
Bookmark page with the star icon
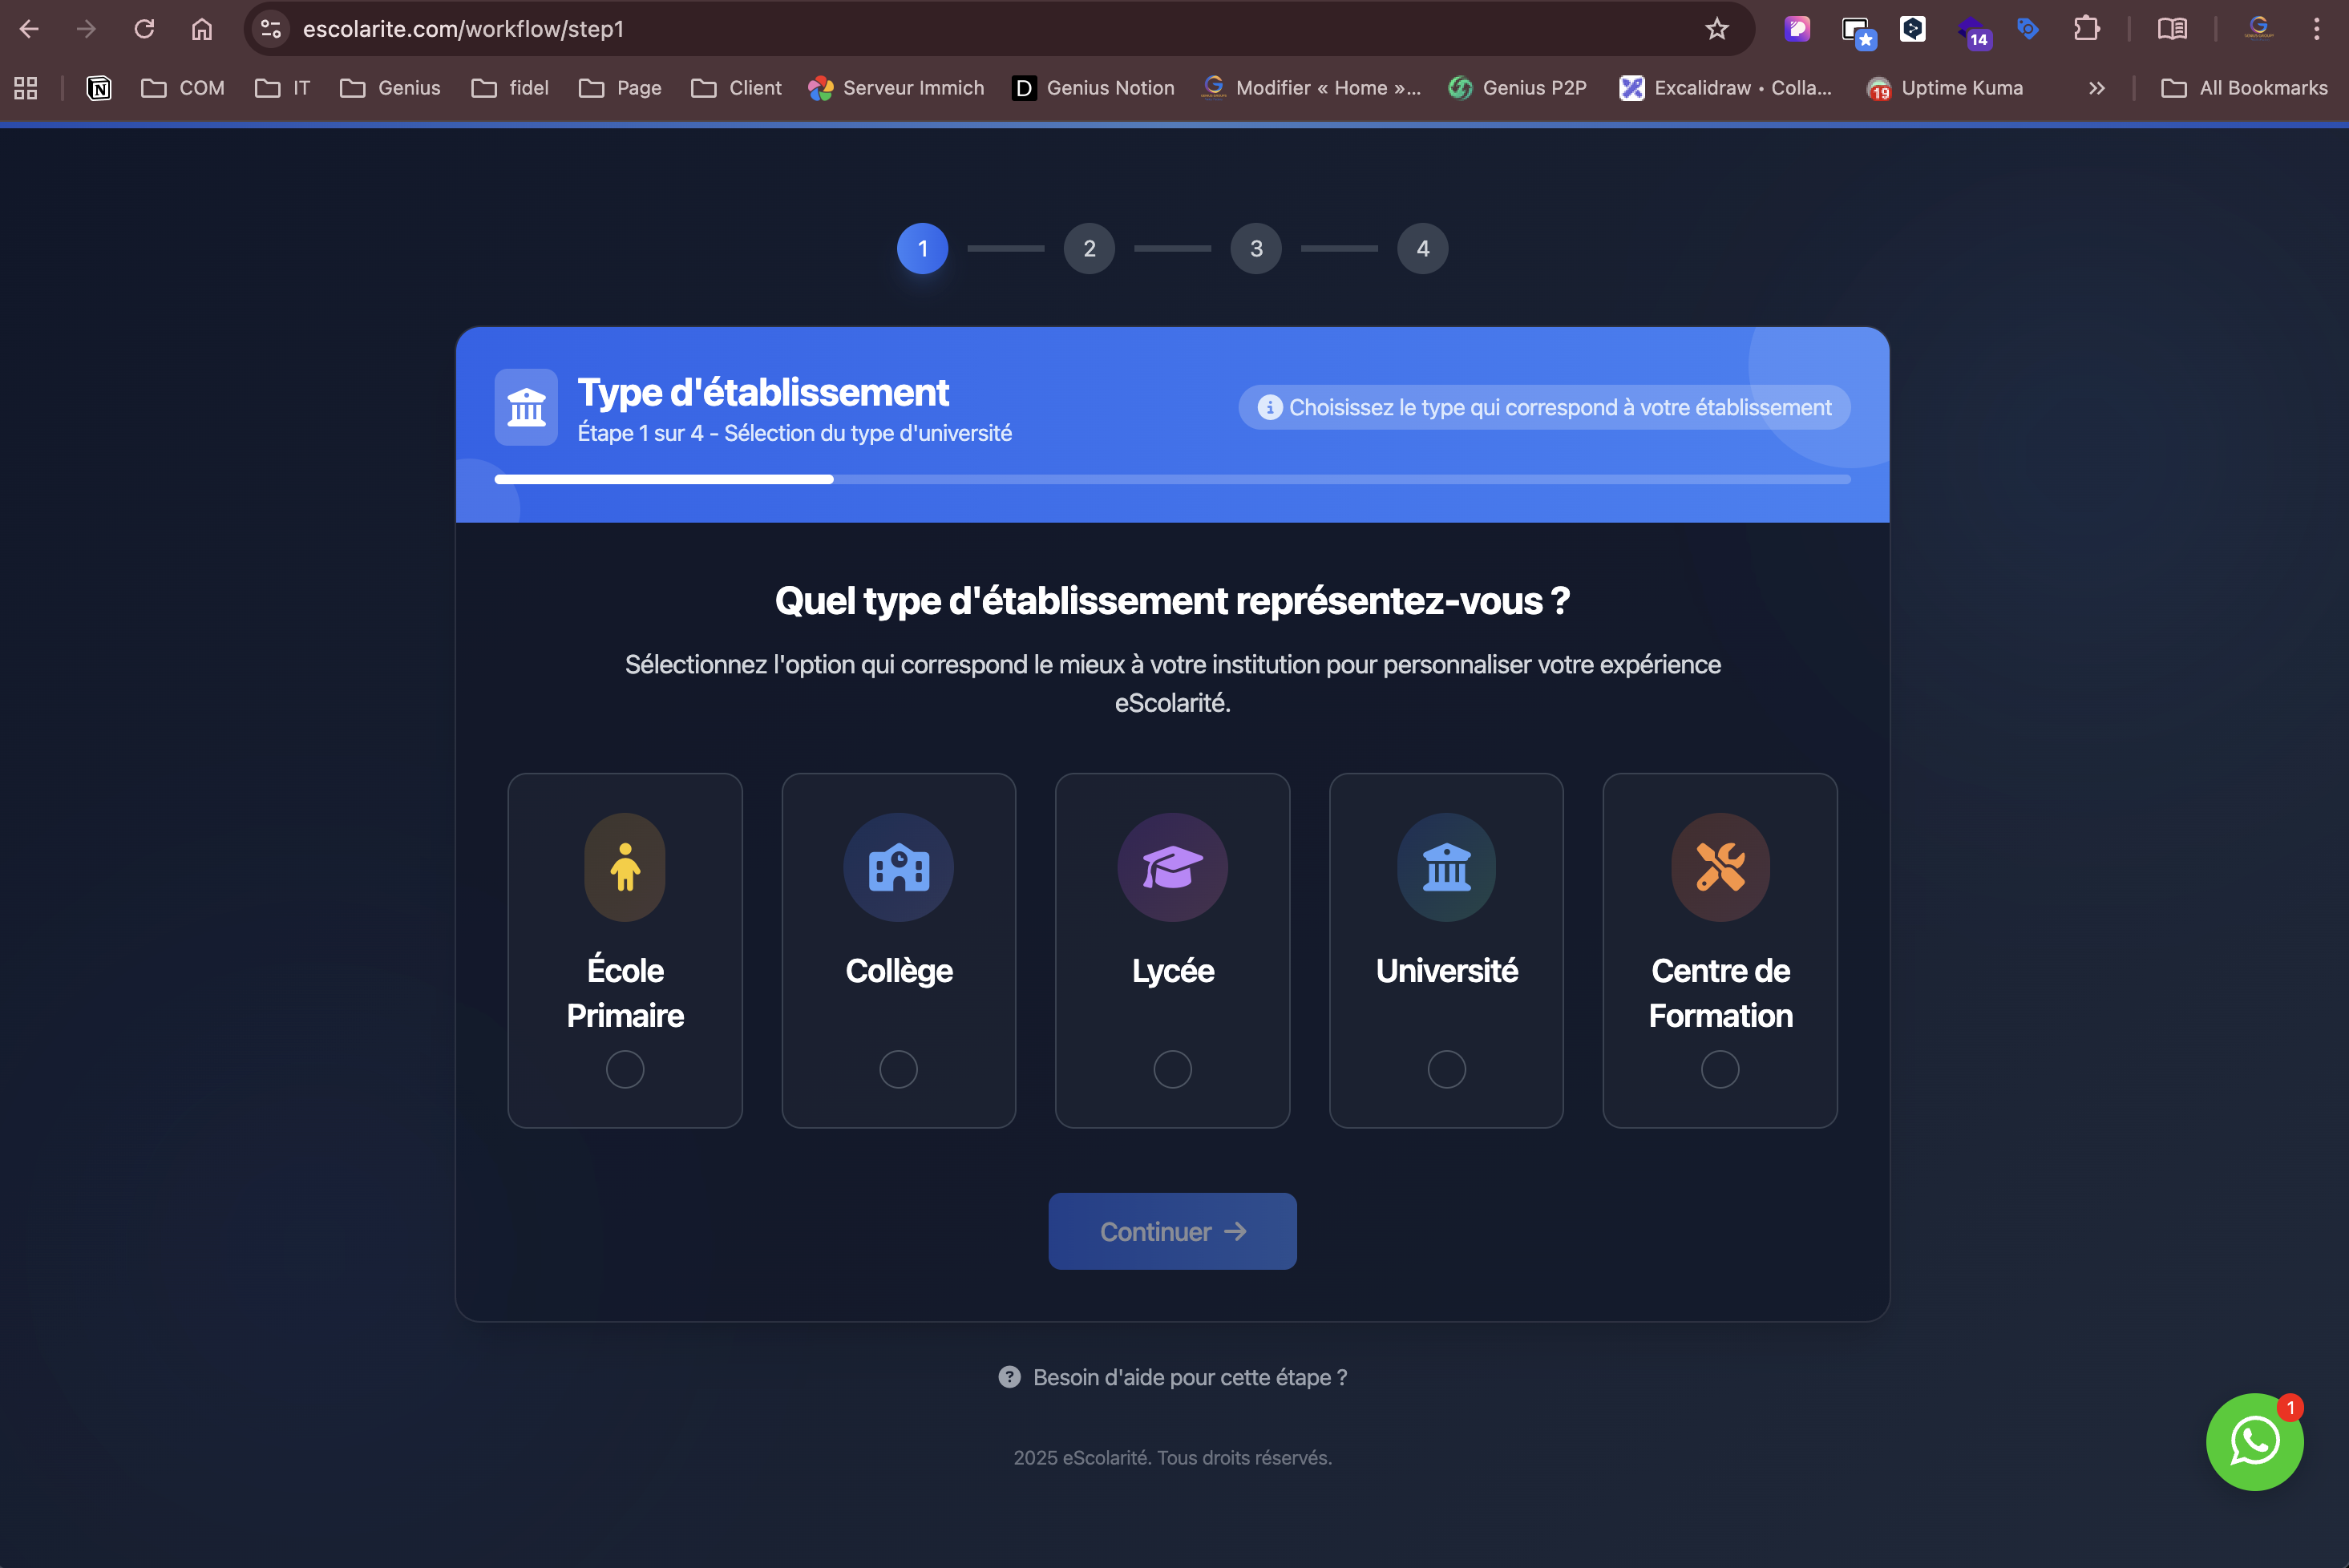click(x=1717, y=29)
